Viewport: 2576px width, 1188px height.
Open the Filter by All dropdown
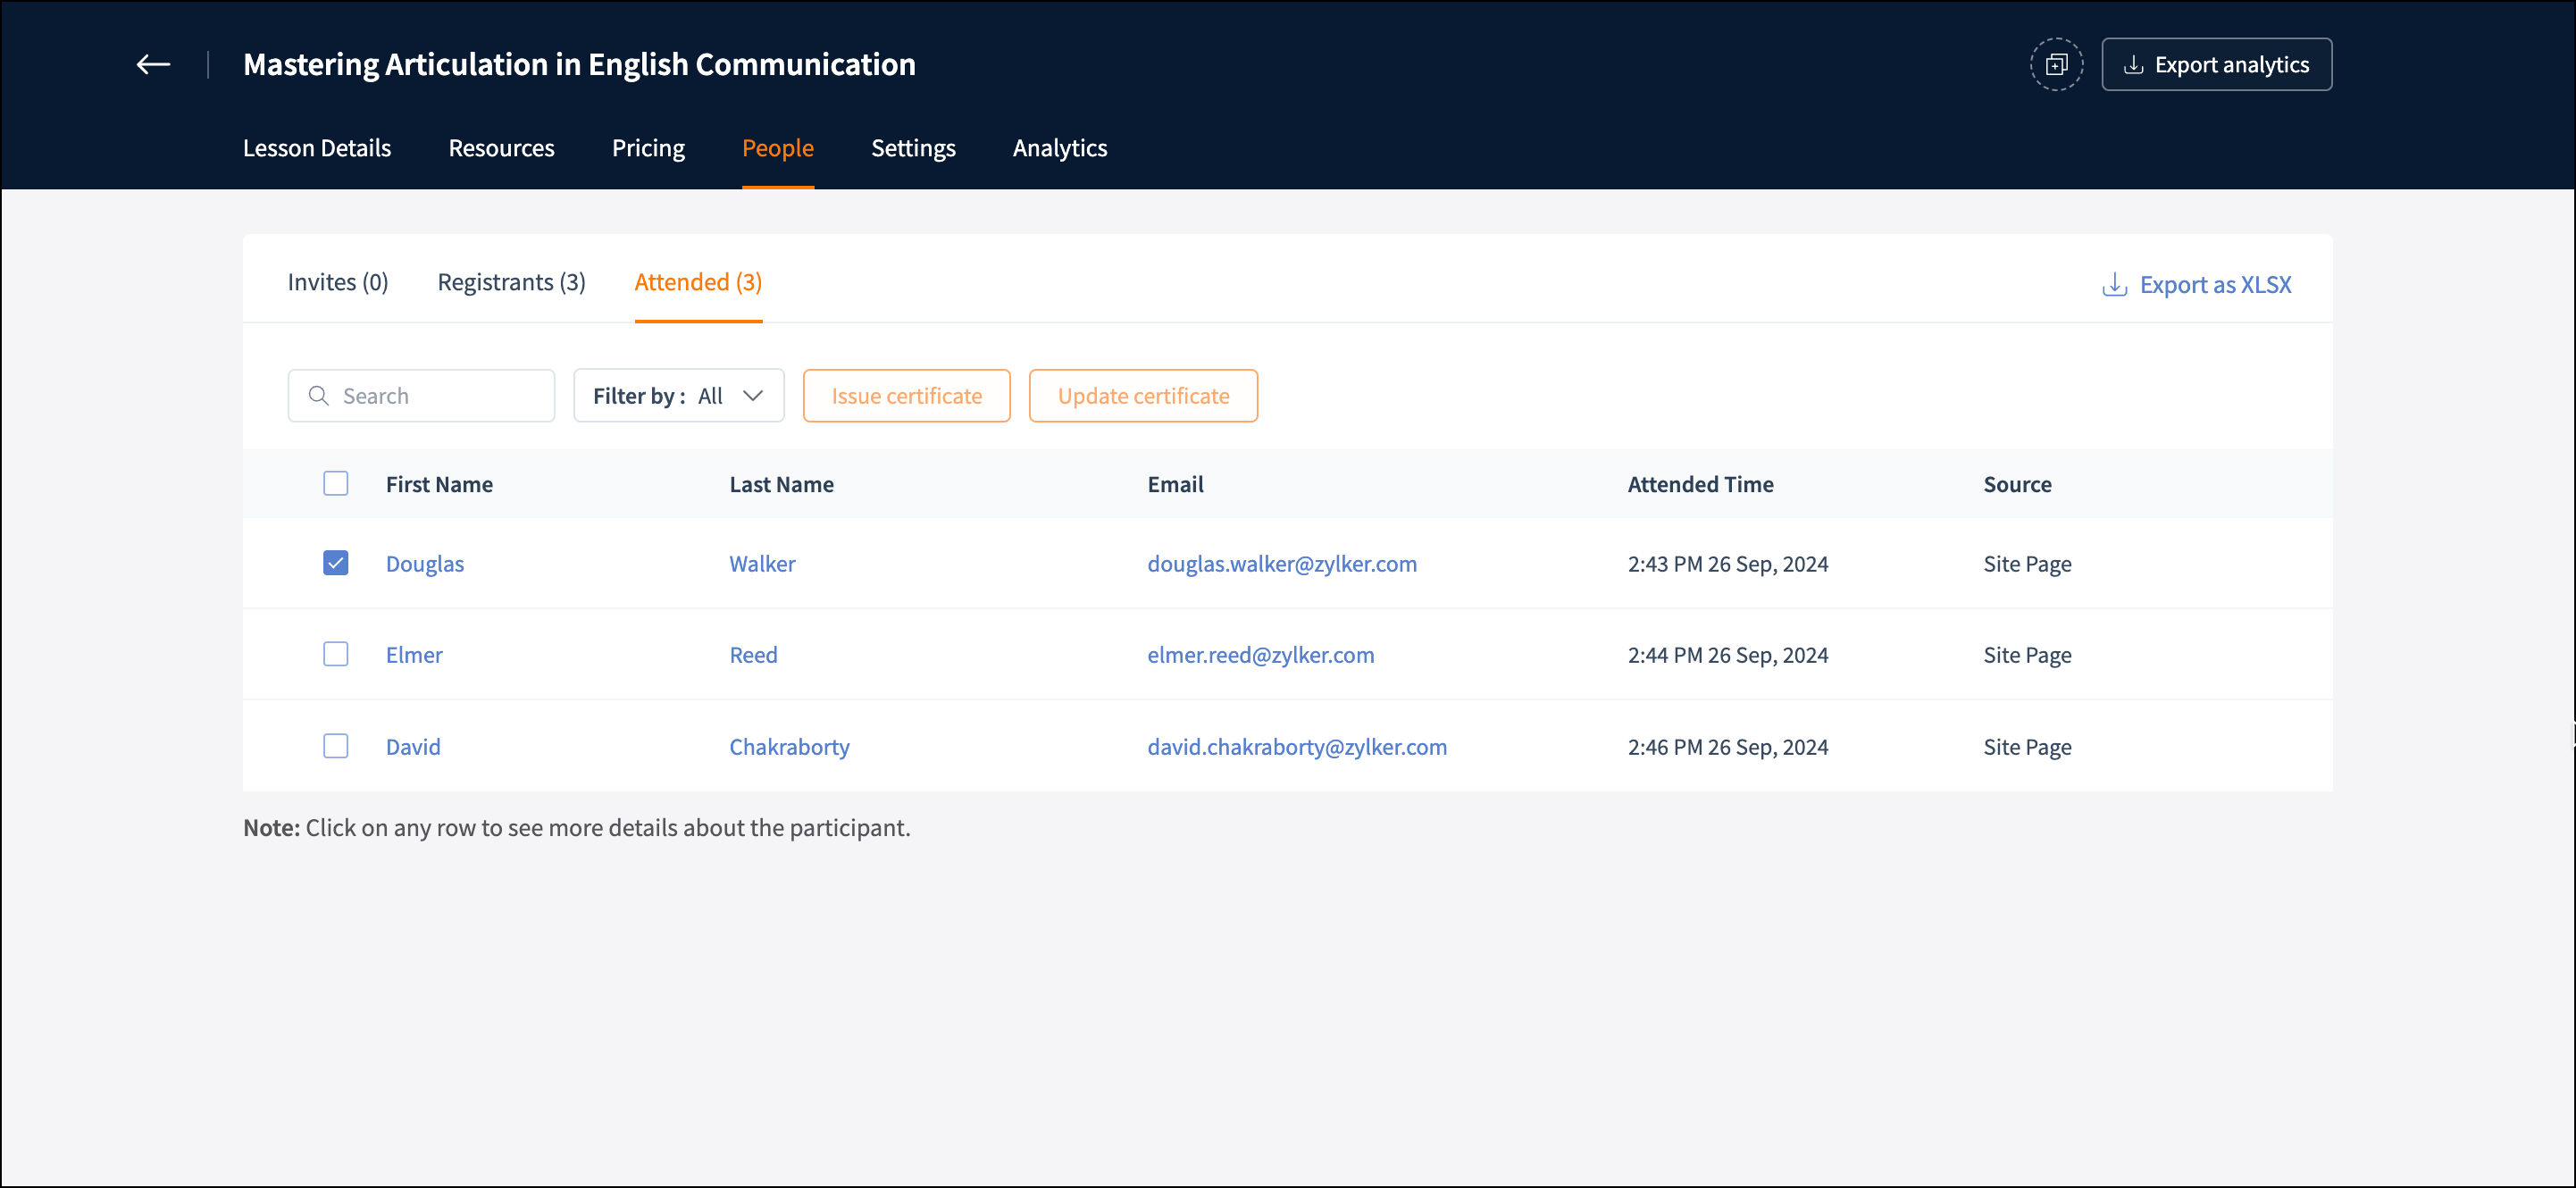point(677,396)
